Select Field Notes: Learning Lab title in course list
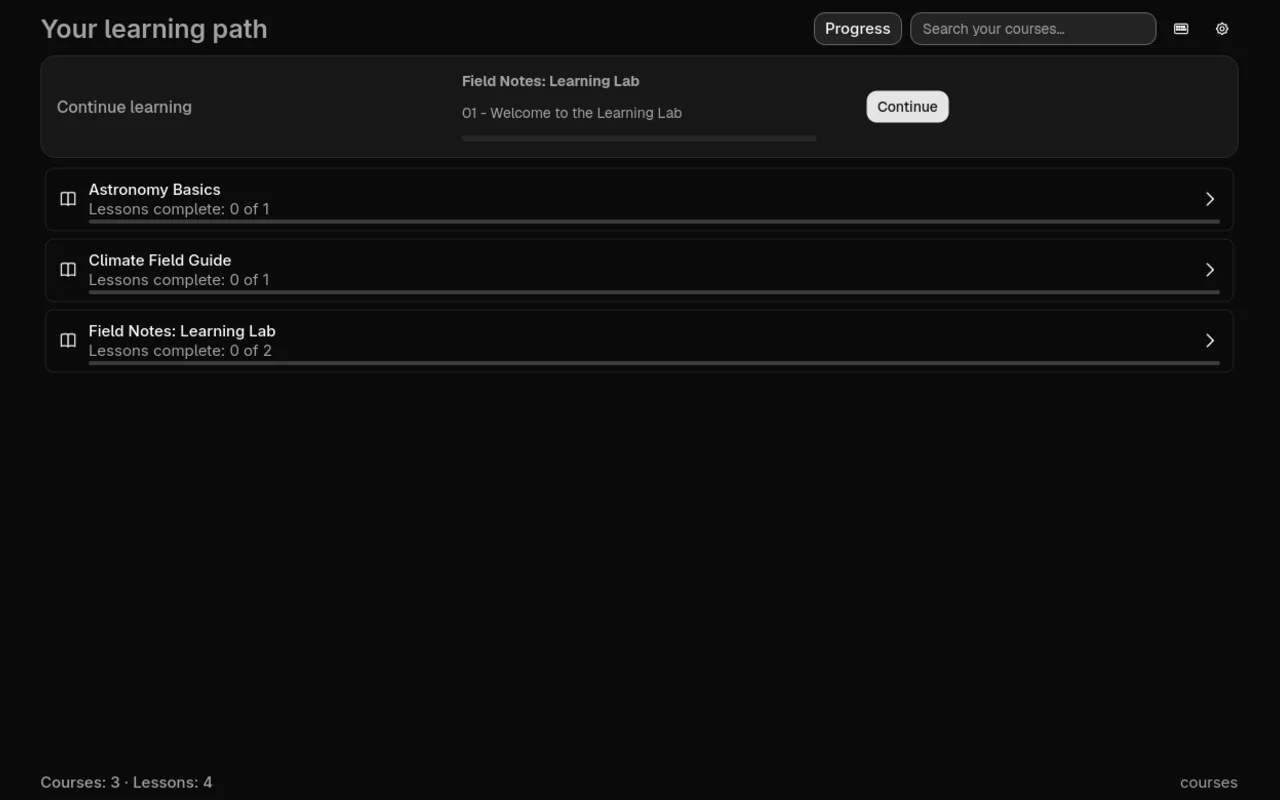 point(182,331)
